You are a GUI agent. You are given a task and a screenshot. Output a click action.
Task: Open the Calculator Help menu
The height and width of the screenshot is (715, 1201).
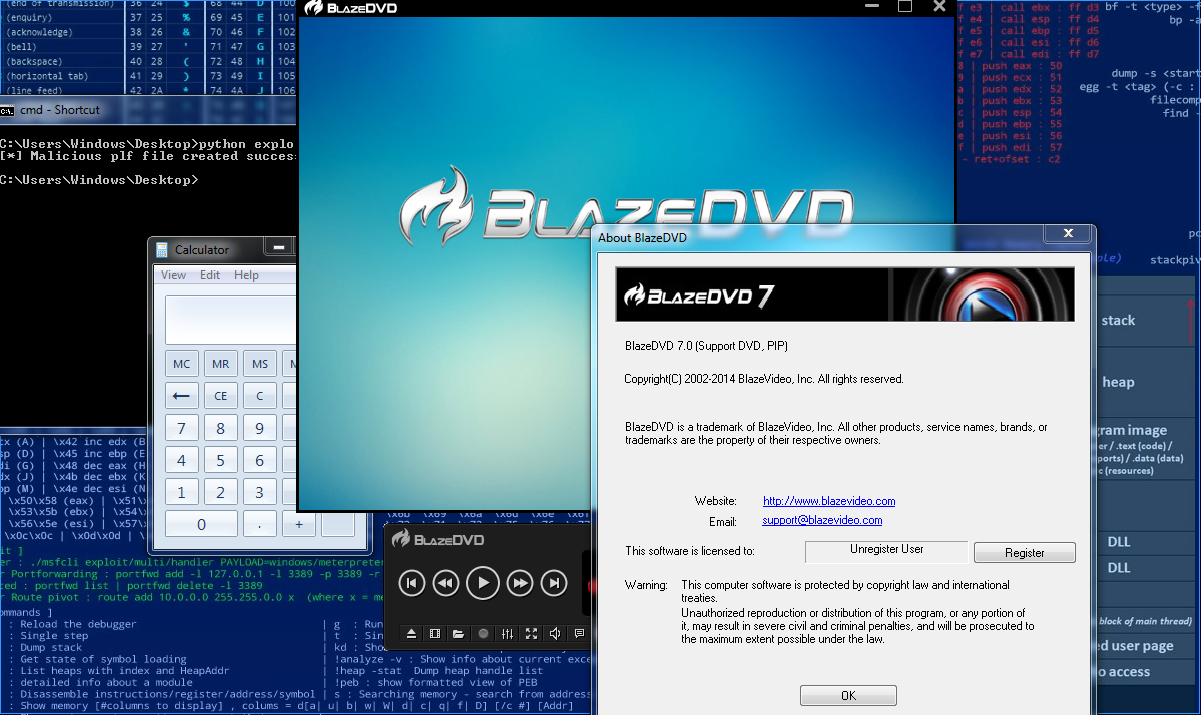(246, 275)
